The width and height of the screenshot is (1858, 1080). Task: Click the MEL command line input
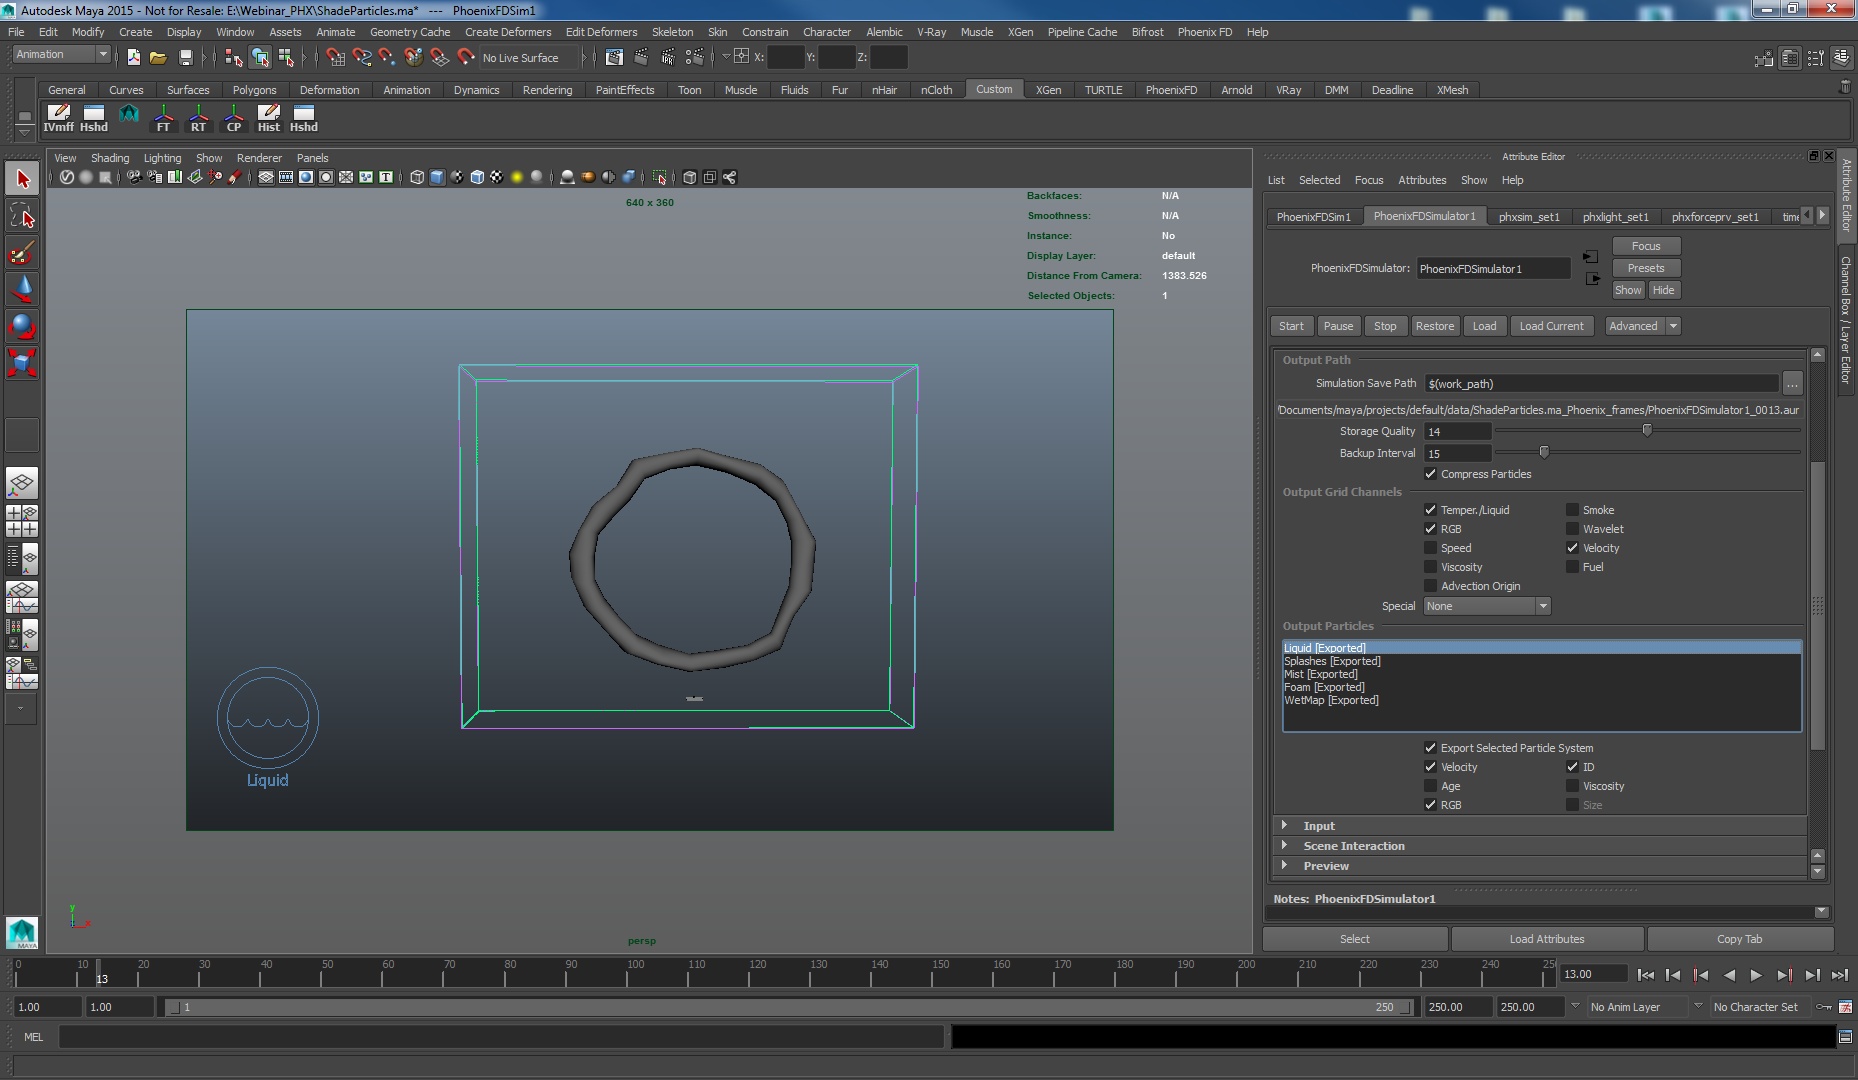pyautogui.click(x=501, y=1037)
